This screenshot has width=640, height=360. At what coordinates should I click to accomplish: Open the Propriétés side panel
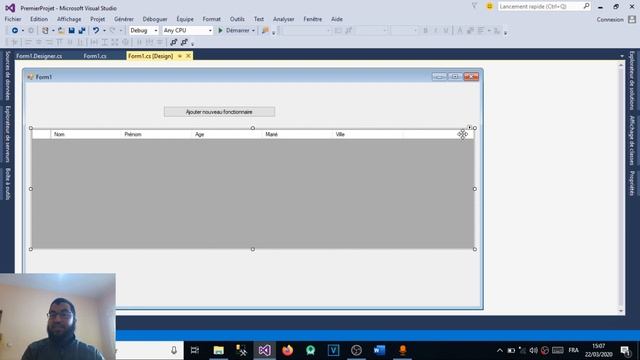pos(632,183)
